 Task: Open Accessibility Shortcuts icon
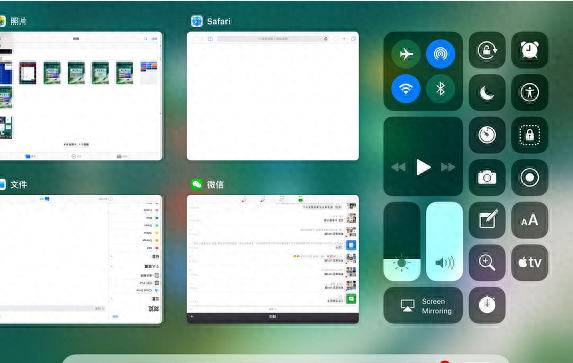click(530, 92)
